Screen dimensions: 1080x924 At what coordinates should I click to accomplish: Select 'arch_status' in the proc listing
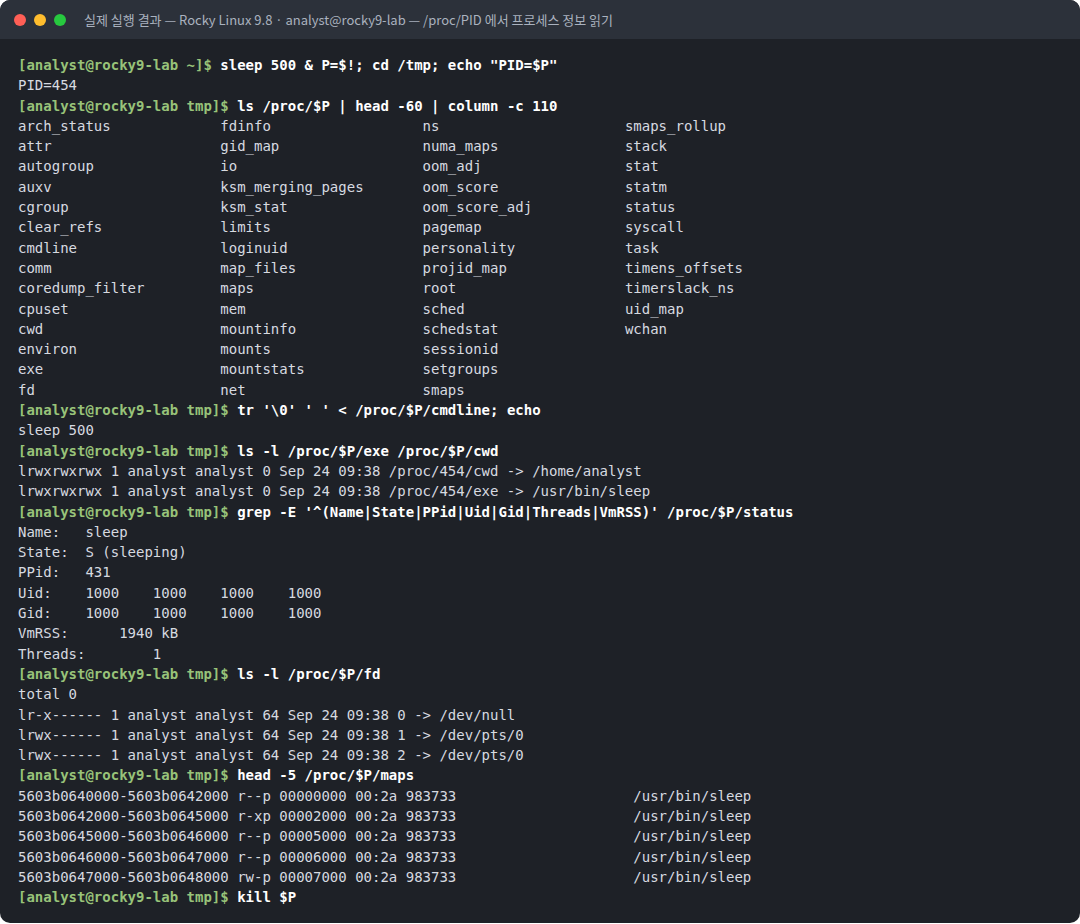click(64, 126)
